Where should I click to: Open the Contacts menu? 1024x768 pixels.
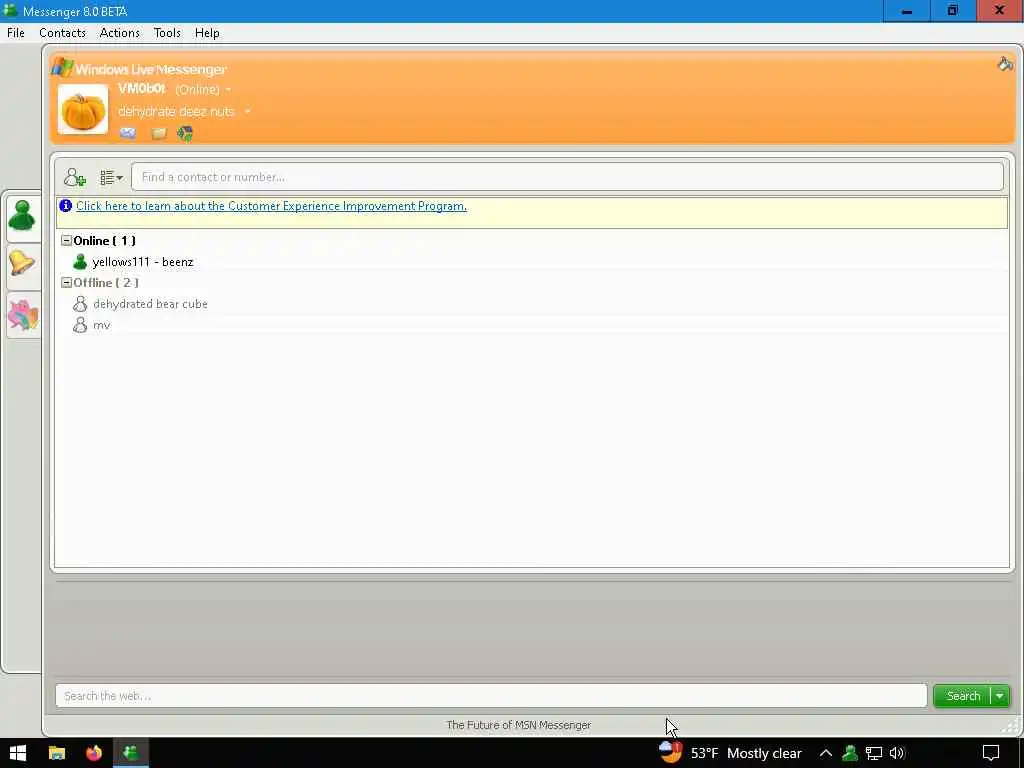pyautogui.click(x=62, y=33)
